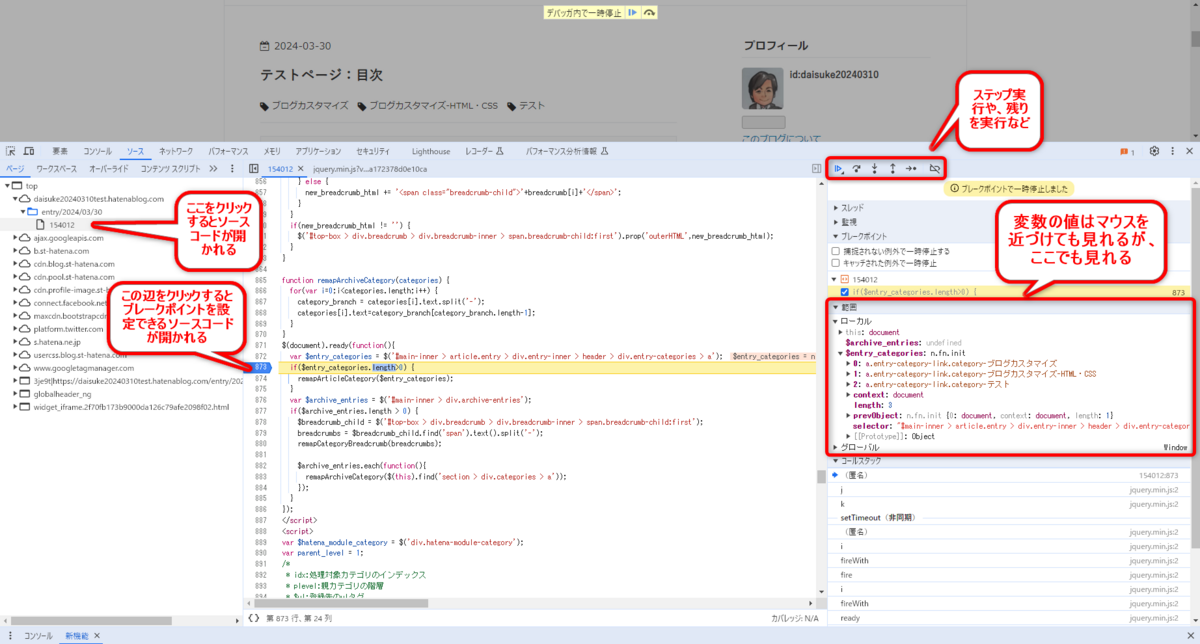Collapse the entry/2024/03/30 folder
This screenshot has width=1200, height=644.
coord(25,212)
